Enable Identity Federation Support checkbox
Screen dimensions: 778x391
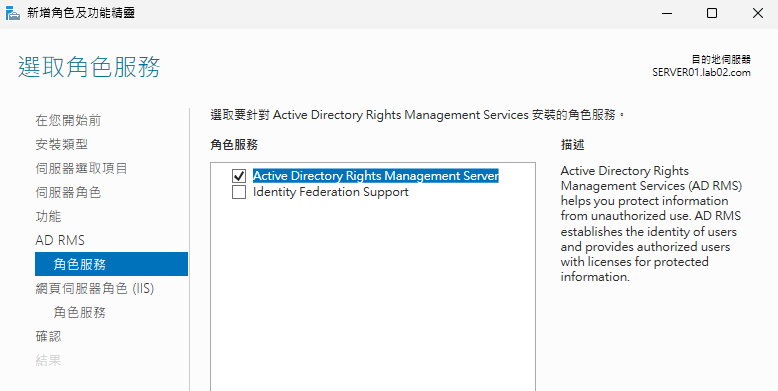point(239,193)
